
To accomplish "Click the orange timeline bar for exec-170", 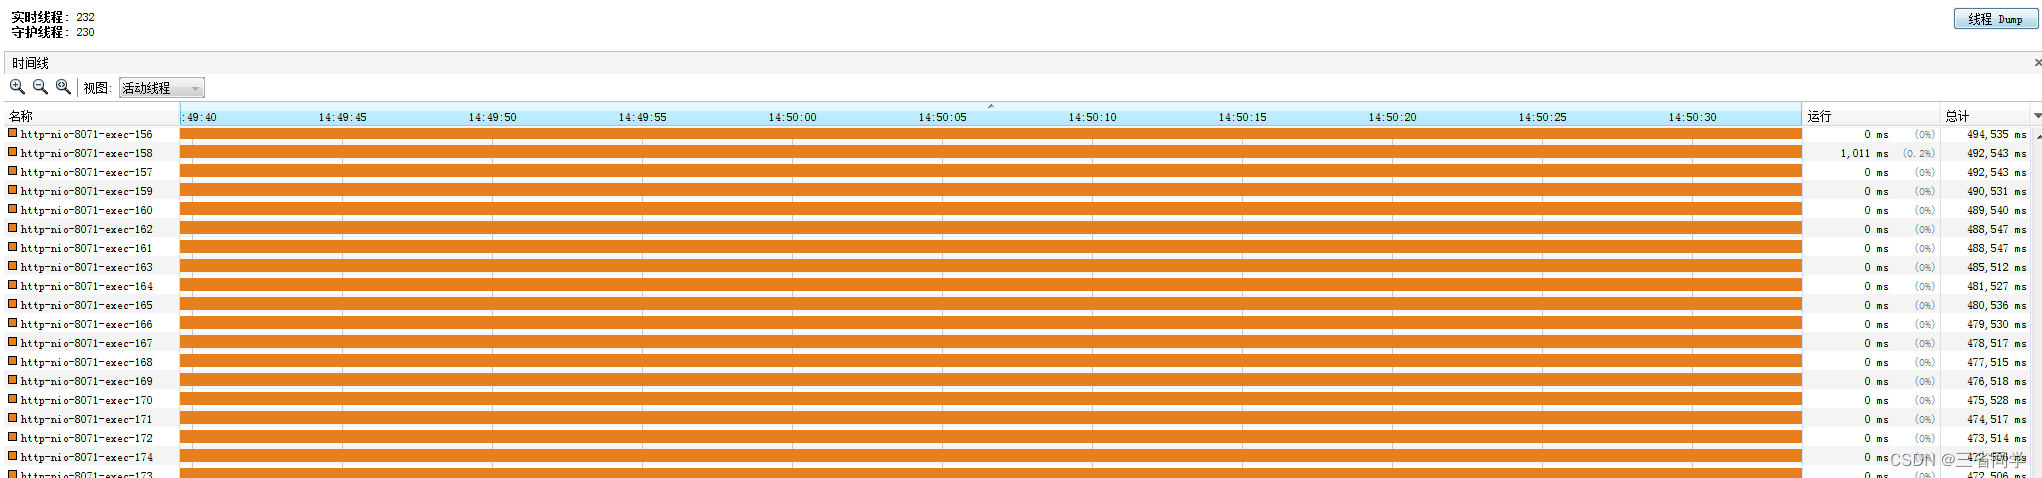I will tap(991, 399).
